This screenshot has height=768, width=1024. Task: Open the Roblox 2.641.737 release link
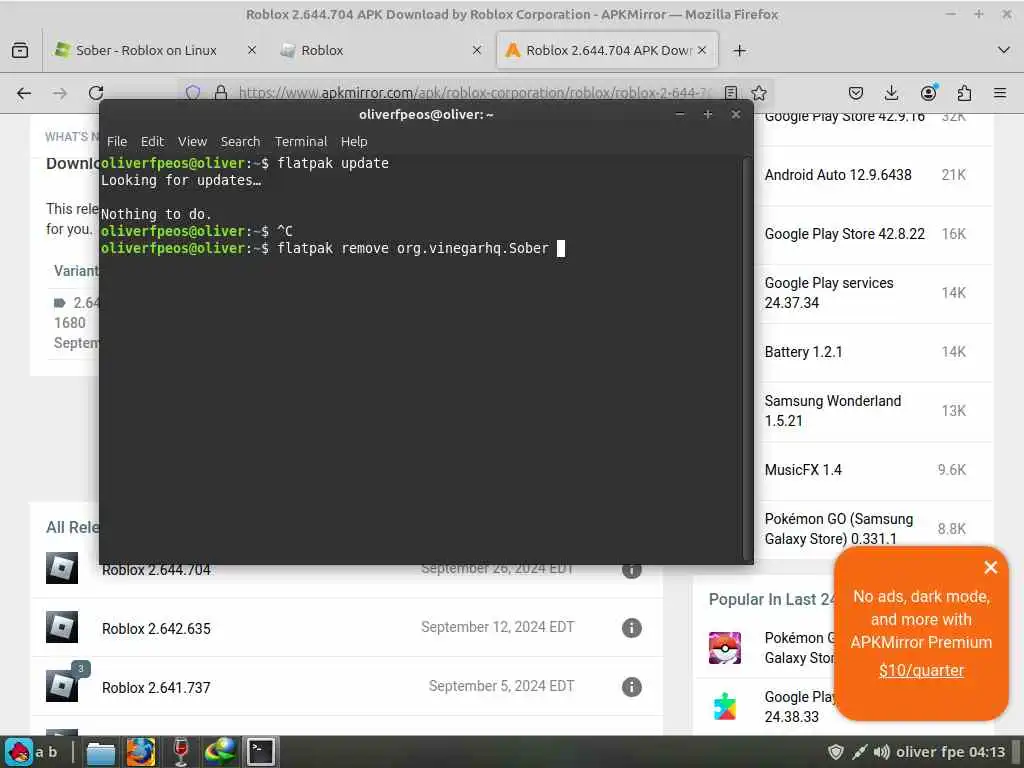156,688
